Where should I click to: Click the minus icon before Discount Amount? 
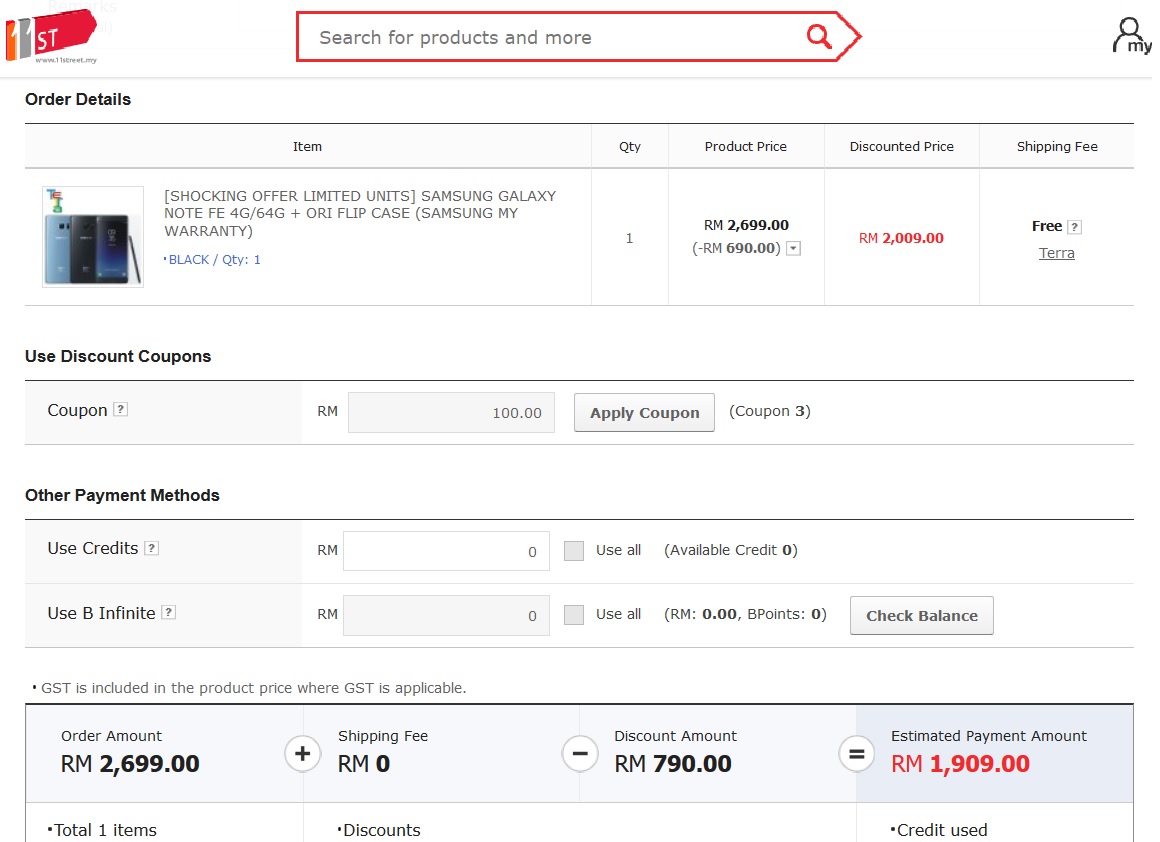[580, 753]
